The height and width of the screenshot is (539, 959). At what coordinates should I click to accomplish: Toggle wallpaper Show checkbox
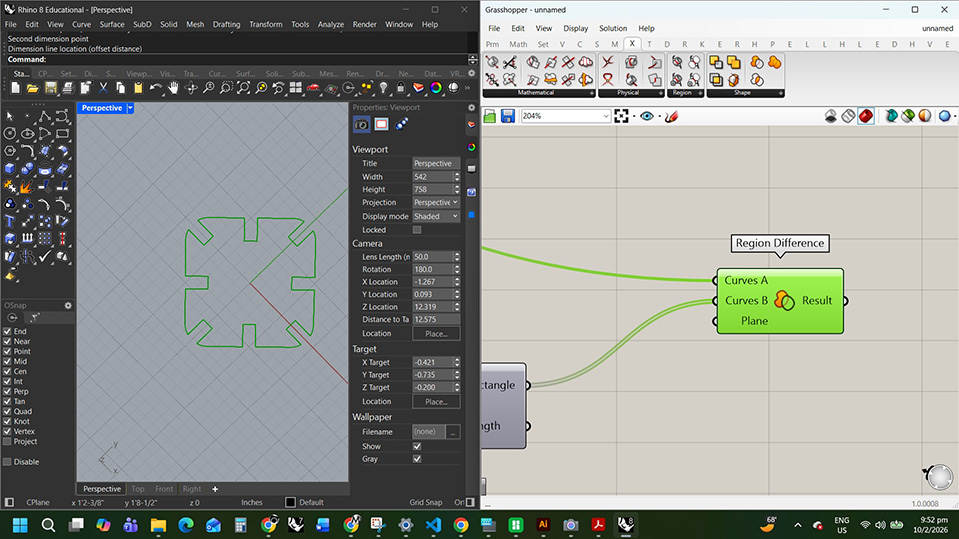[417, 447]
